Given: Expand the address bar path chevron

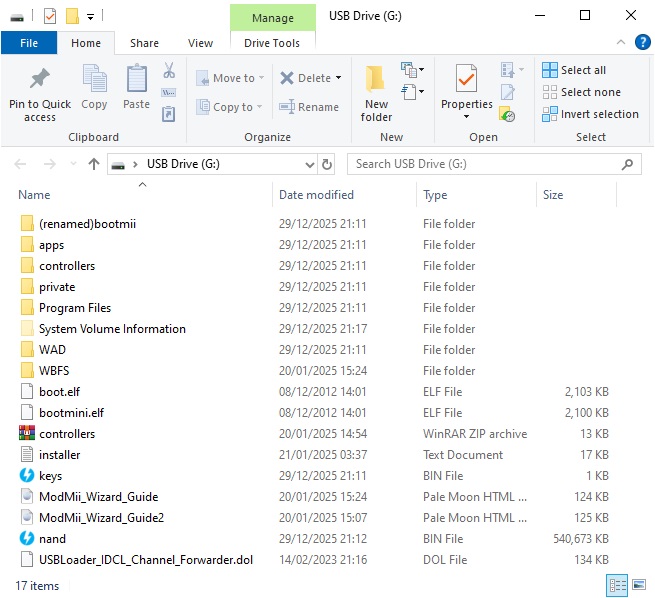Looking at the screenshot, I should pyautogui.click(x=135, y=164).
